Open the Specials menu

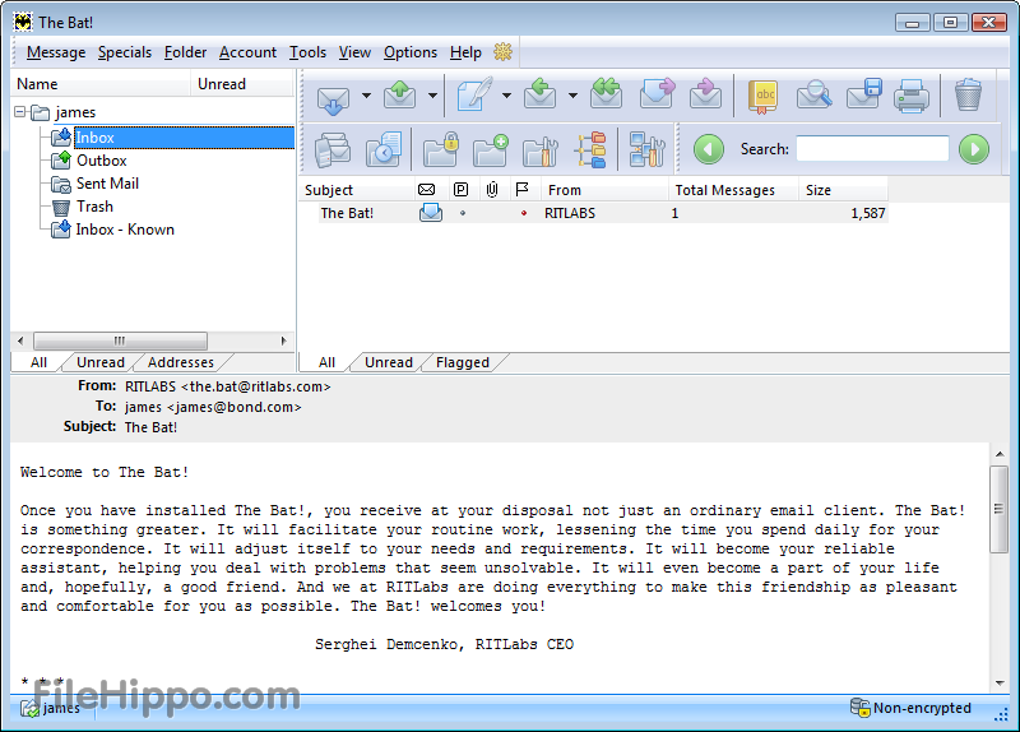pyautogui.click(x=125, y=52)
